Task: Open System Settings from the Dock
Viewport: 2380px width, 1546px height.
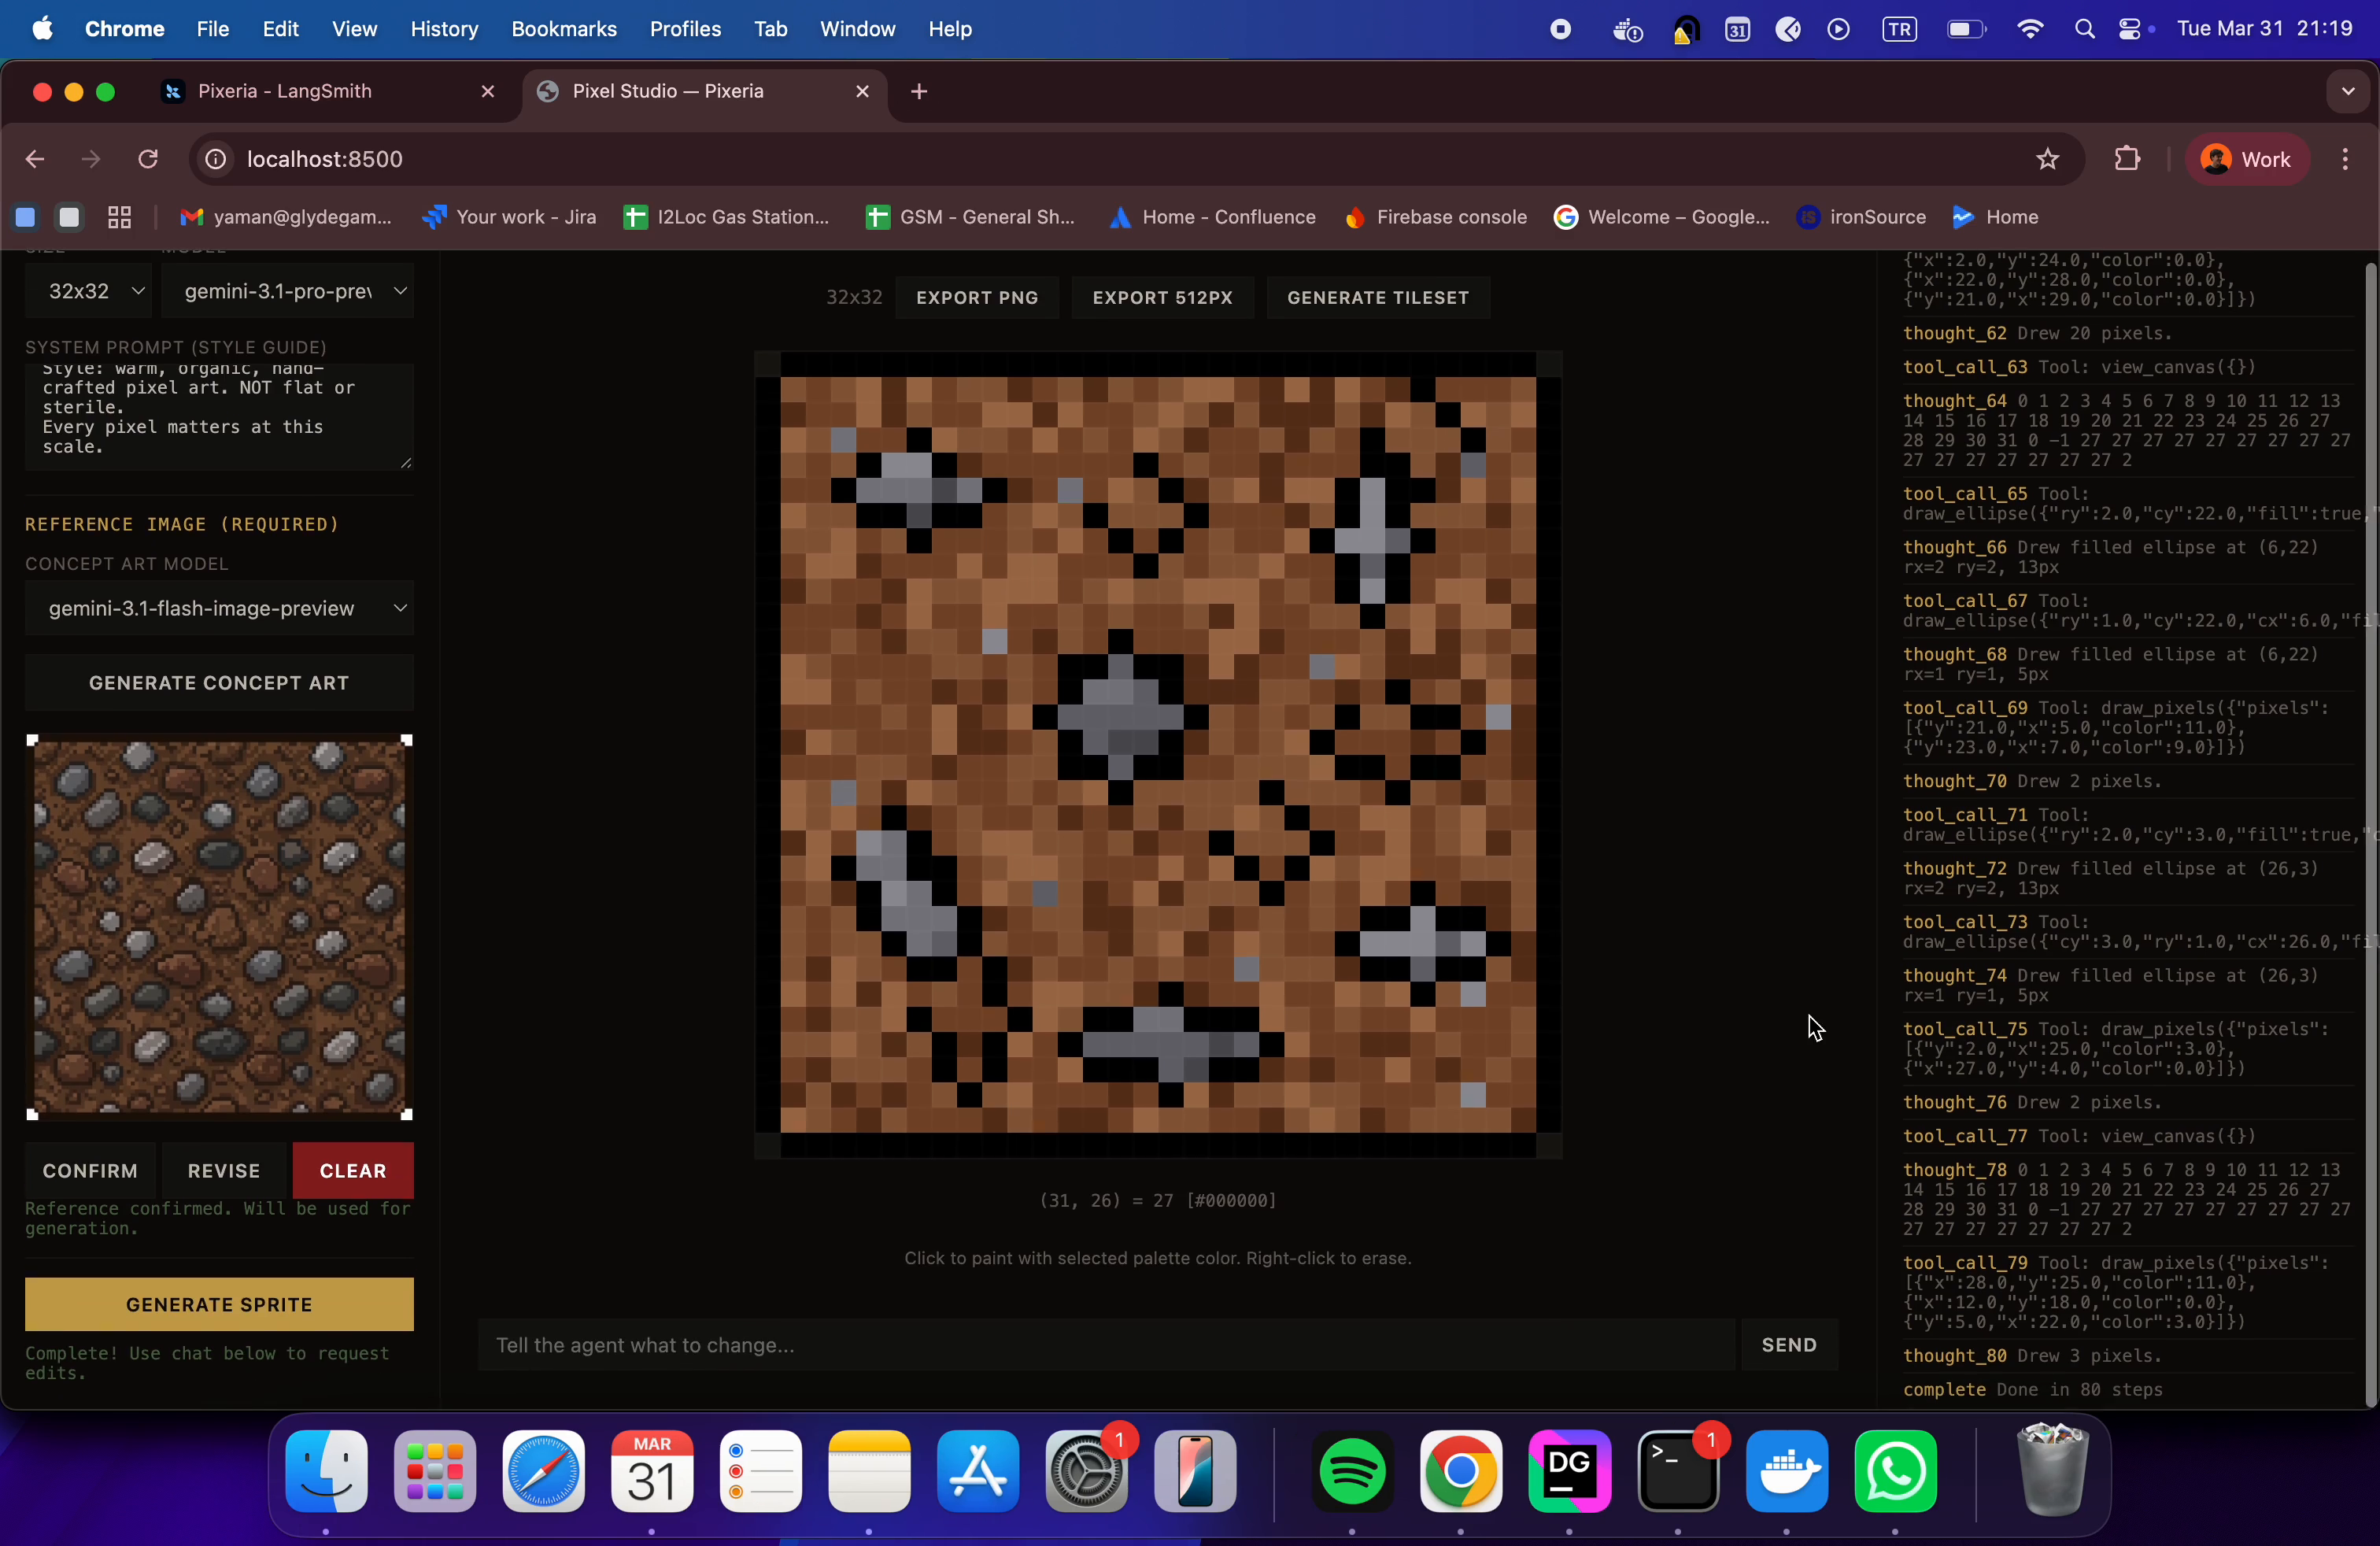Action: (x=1087, y=1472)
